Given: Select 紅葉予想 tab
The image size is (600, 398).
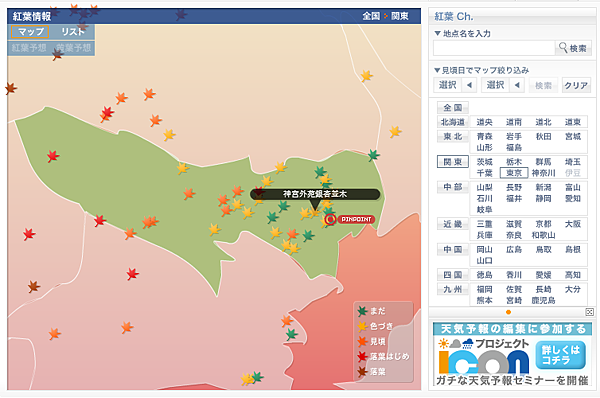Looking at the screenshot, I should [29, 48].
